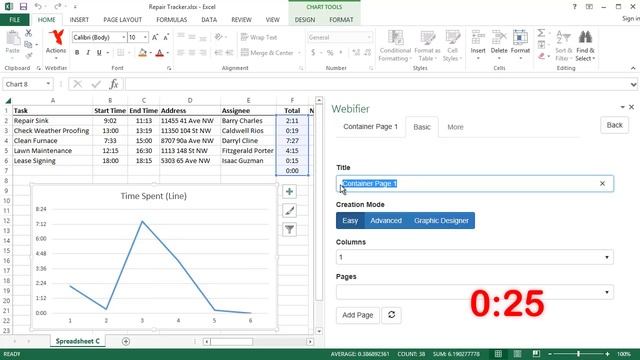Switch to chart FORMAT tab

(341, 20)
